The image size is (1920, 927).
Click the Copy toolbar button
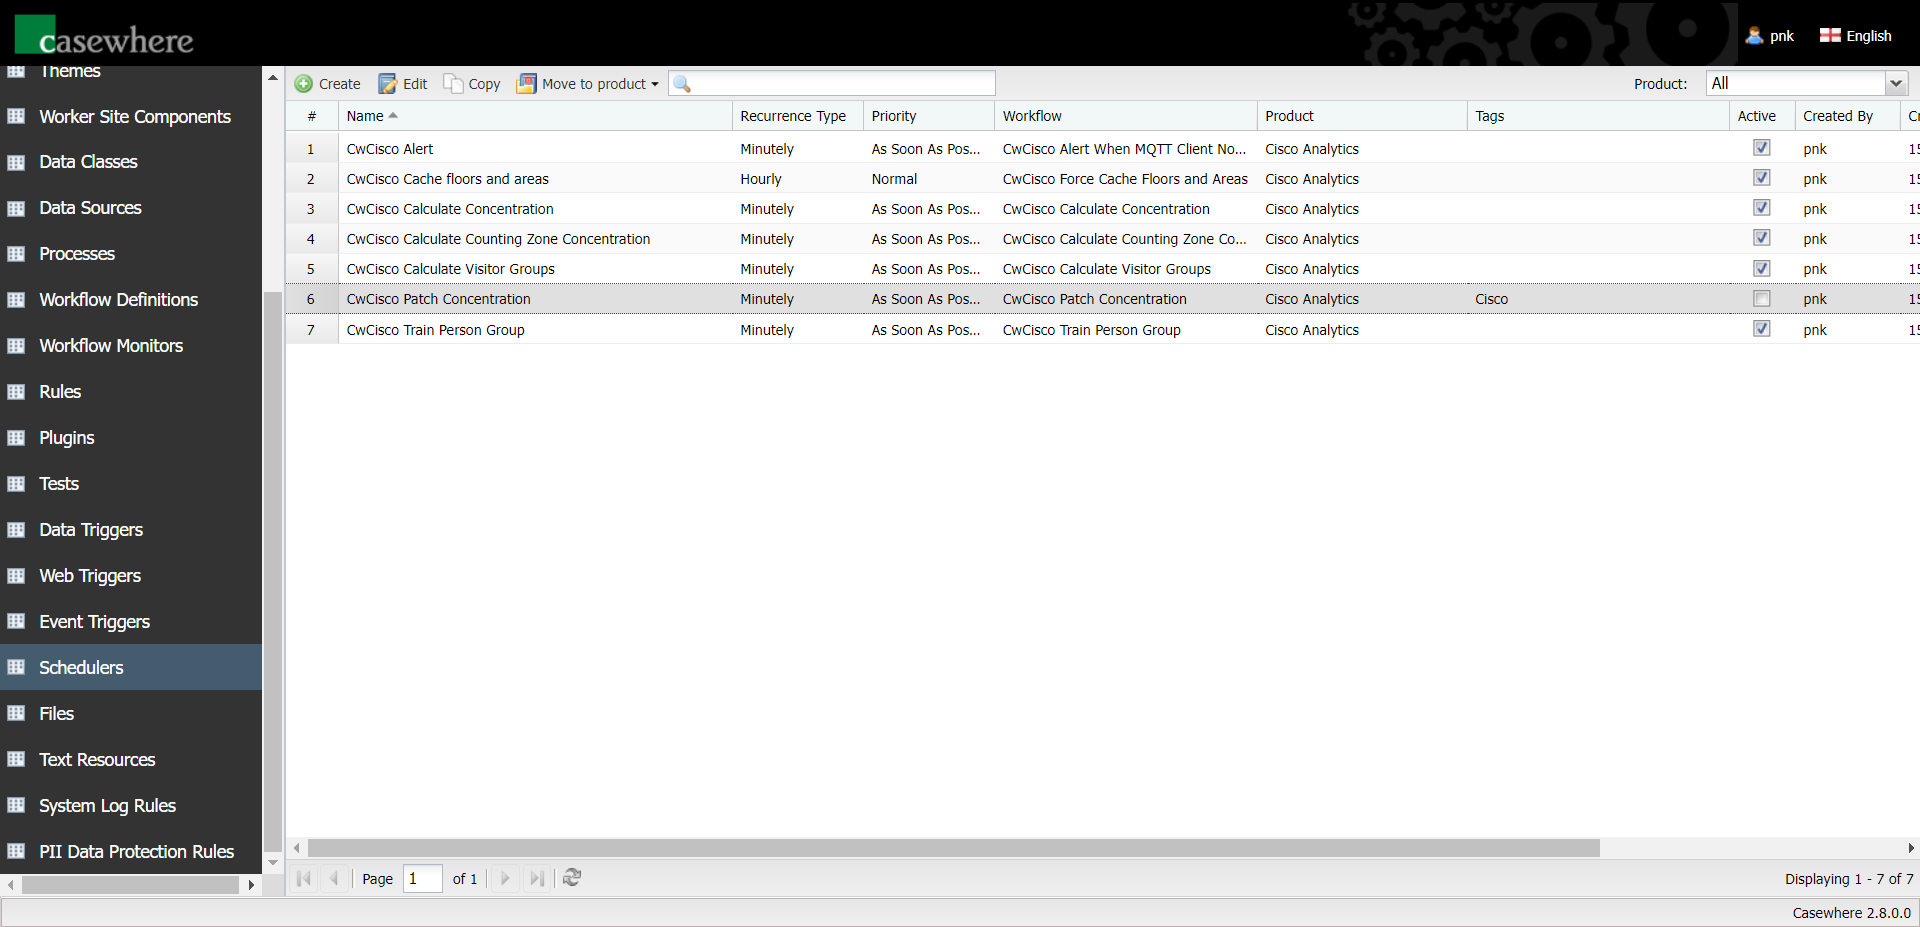tap(472, 84)
